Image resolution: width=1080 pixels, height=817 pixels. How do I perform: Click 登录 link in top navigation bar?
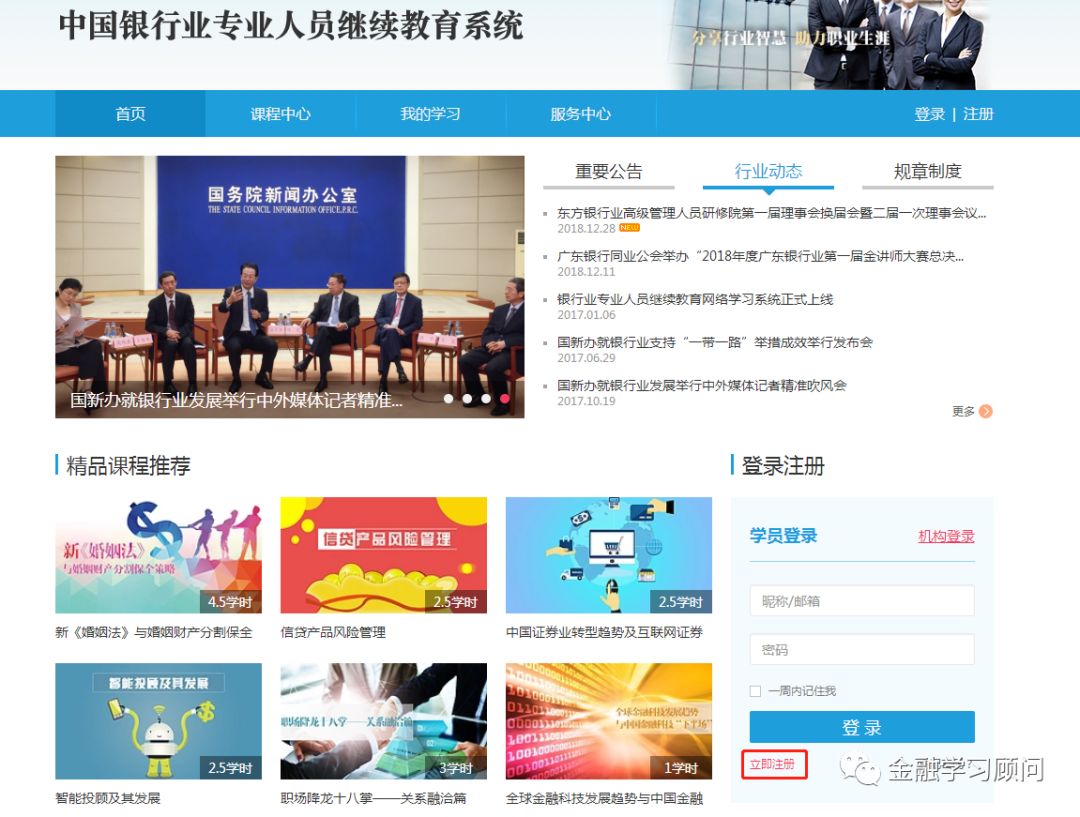929,114
